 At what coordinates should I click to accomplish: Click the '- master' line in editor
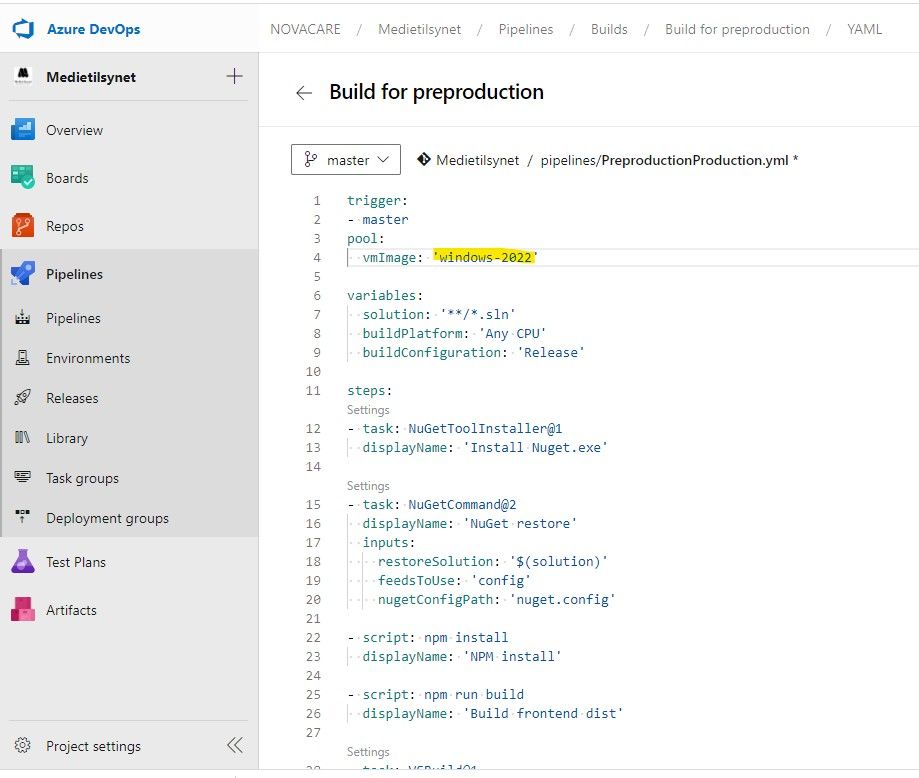pos(377,219)
